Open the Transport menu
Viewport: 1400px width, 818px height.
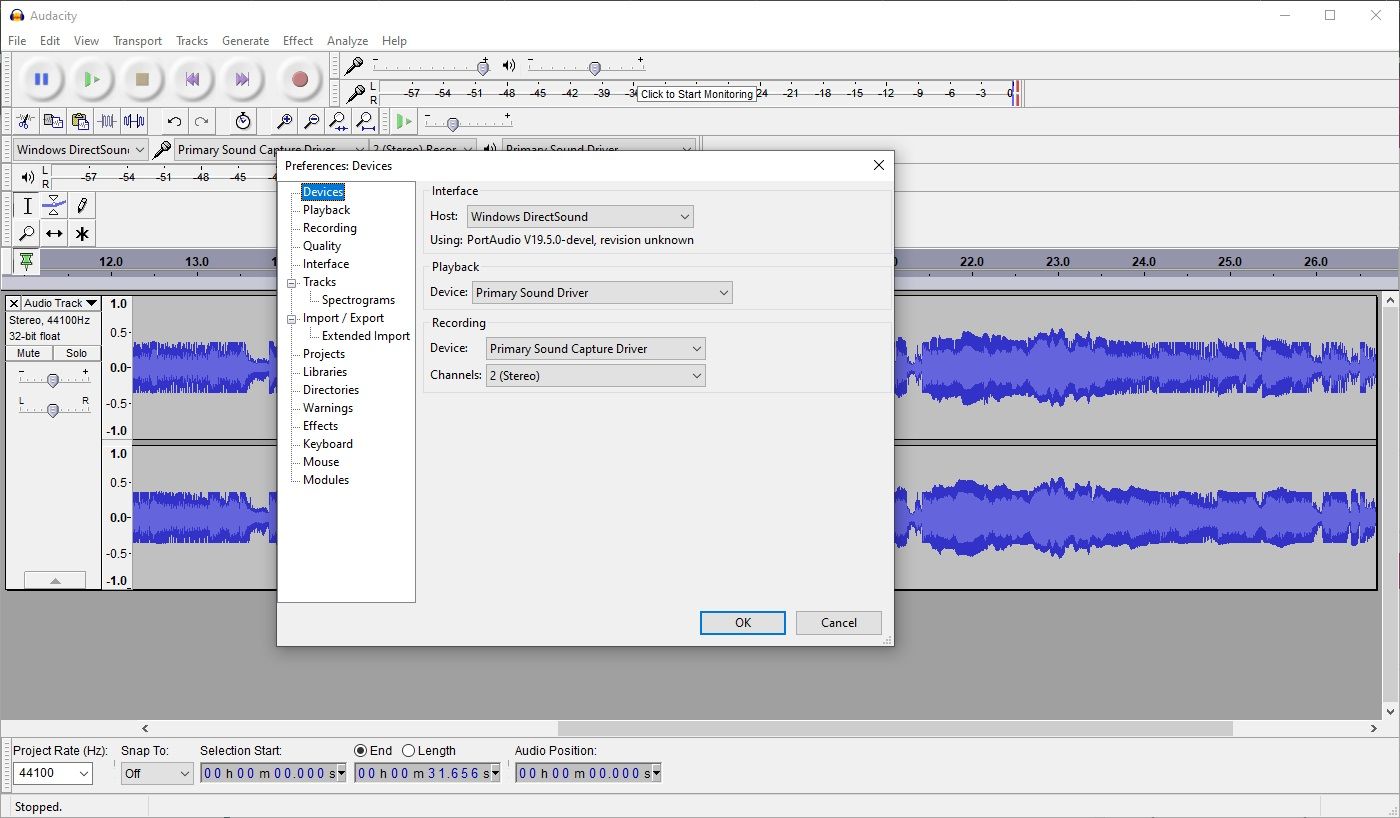pos(137,41)
